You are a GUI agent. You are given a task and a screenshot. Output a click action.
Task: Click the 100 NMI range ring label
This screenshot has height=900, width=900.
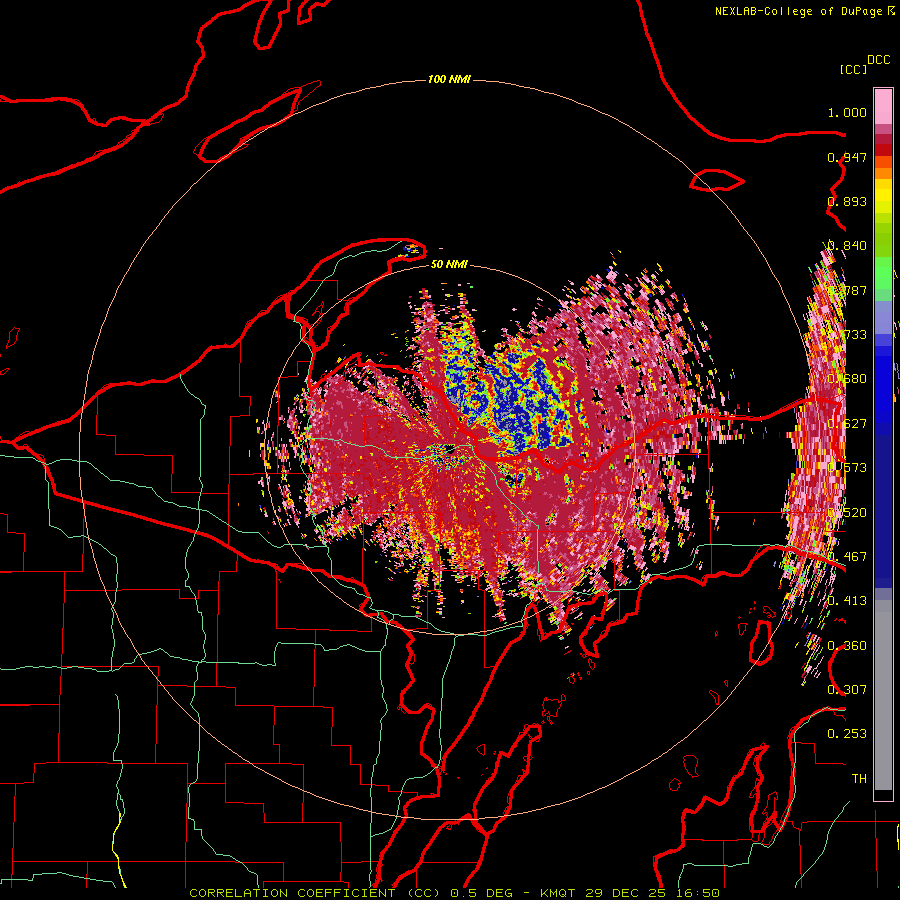click(449, 79)
